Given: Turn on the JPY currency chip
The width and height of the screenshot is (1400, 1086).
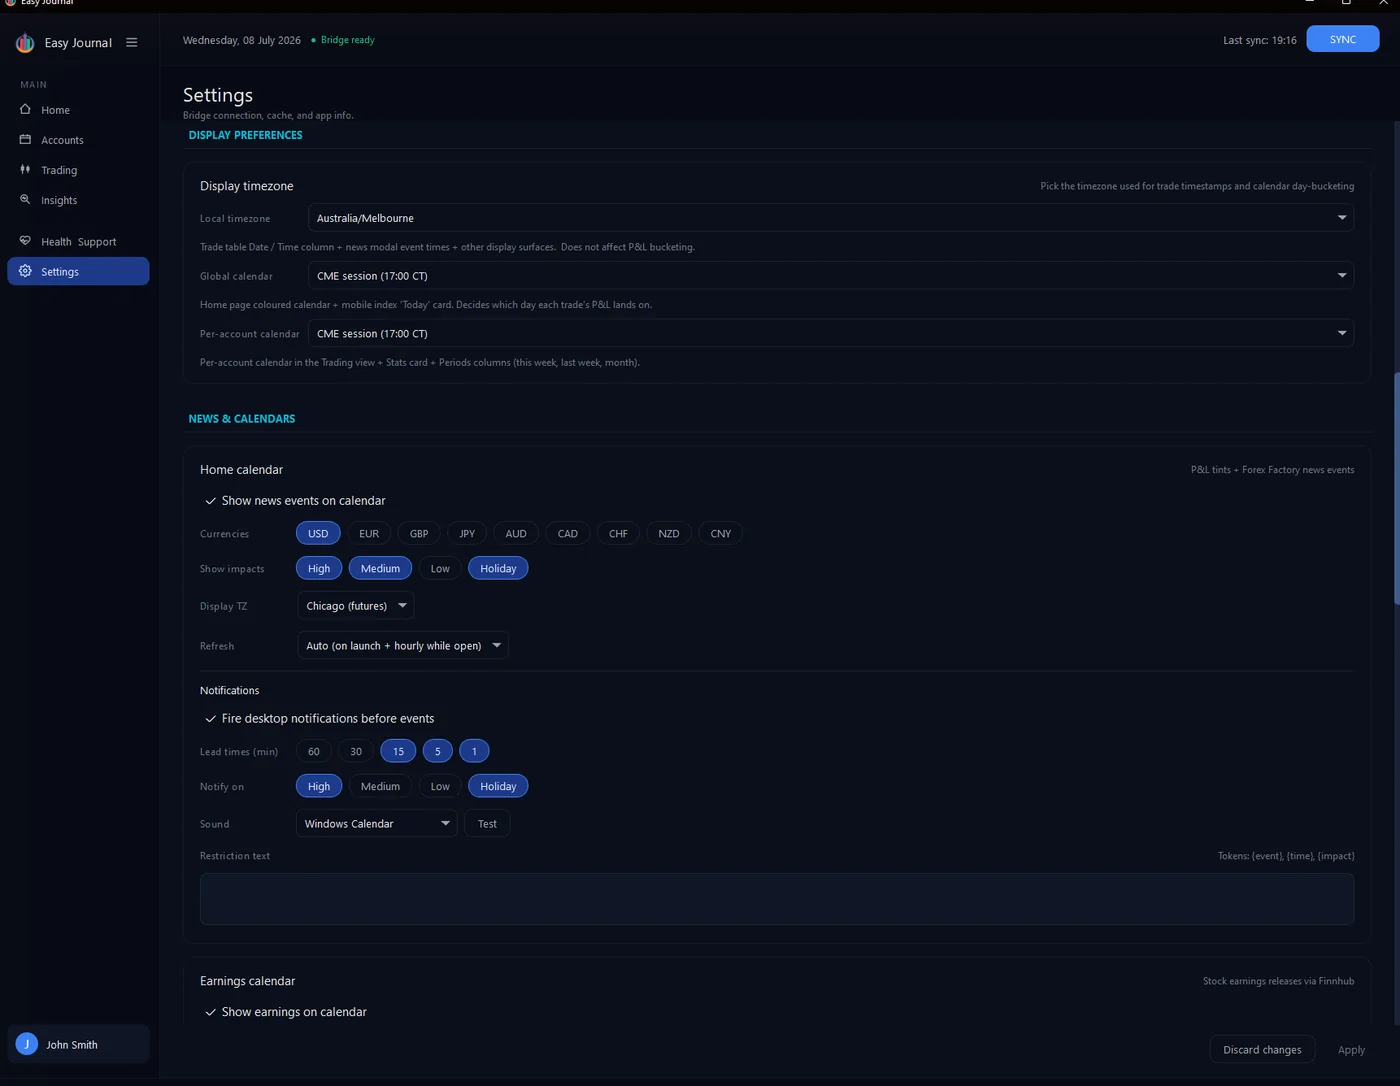Looking at the screenshot, I should point(467,533).
